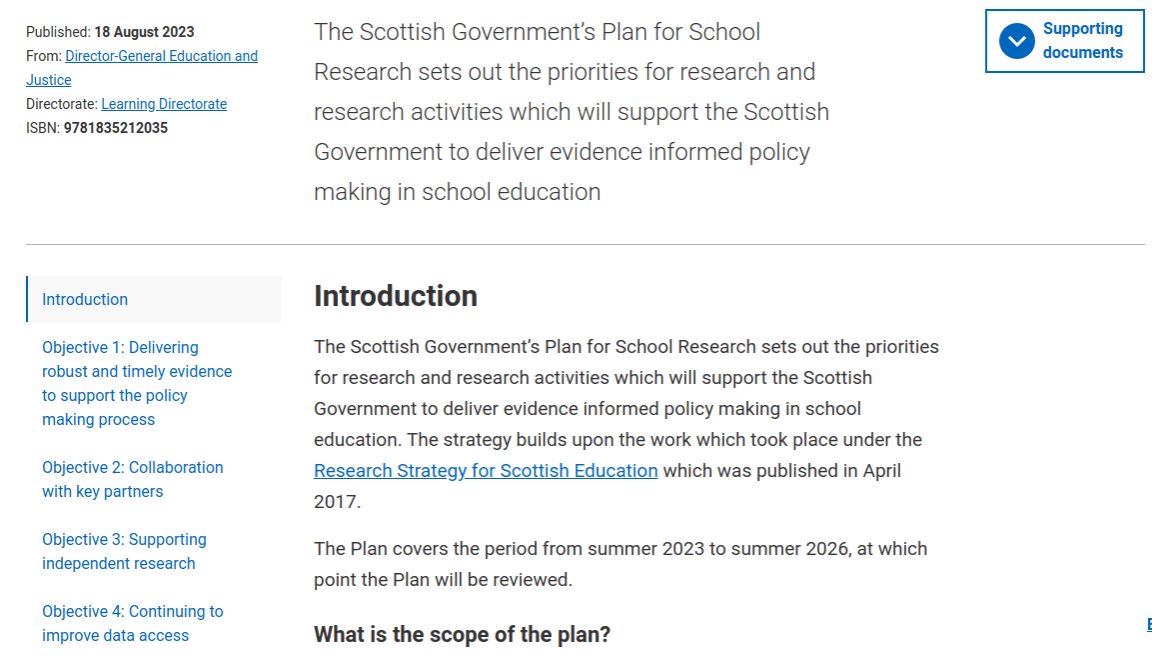Image resolution: width=1152 pixels, height=661 pixels.
Task: Click the ISBN number 9781835212035
Action: [115, 128]
